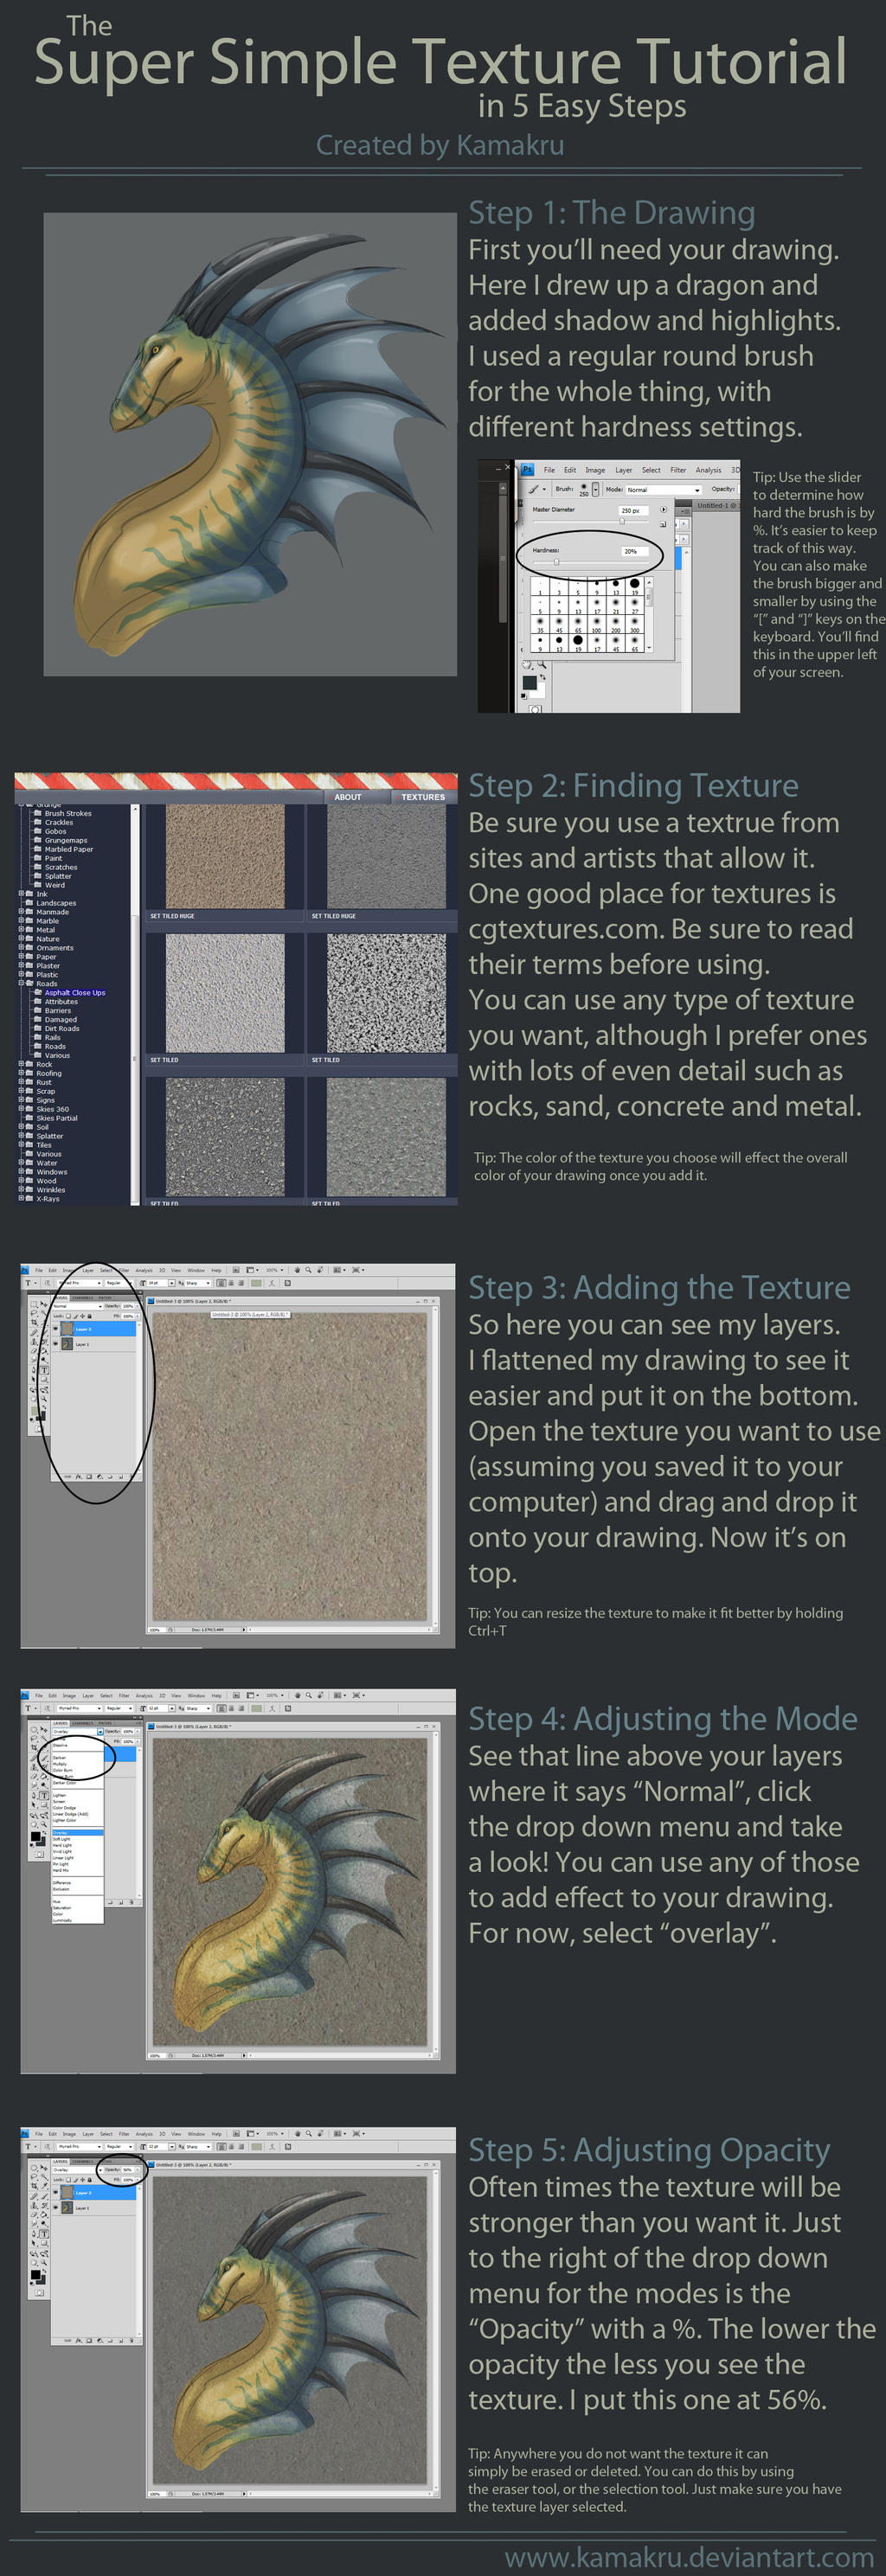This screenshot has width=886, height=2576.
Task: Click the new brush preset icon below flyout arrow
Action: click(664, 525)
